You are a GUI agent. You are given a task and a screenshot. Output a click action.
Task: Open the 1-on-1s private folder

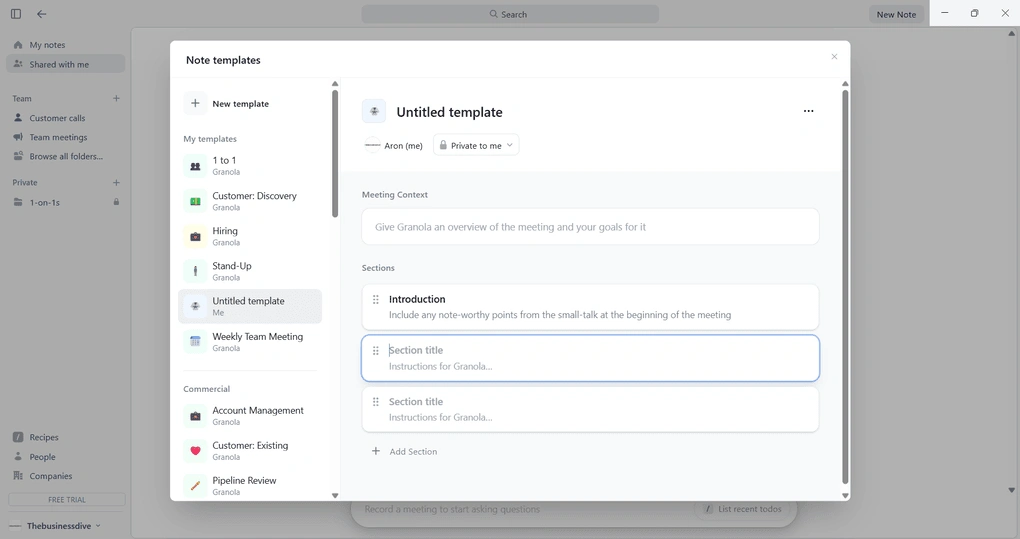click(x=65, y=202)
